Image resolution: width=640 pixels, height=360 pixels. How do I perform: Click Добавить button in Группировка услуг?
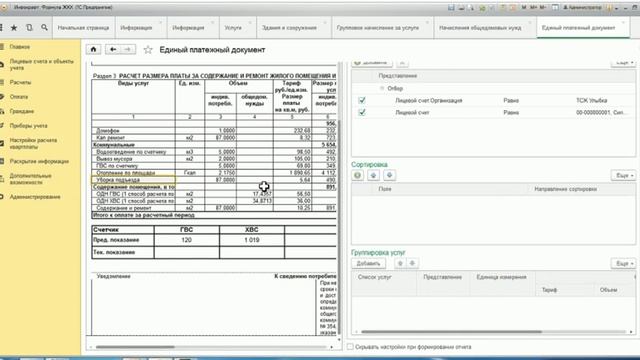point(368,263)
